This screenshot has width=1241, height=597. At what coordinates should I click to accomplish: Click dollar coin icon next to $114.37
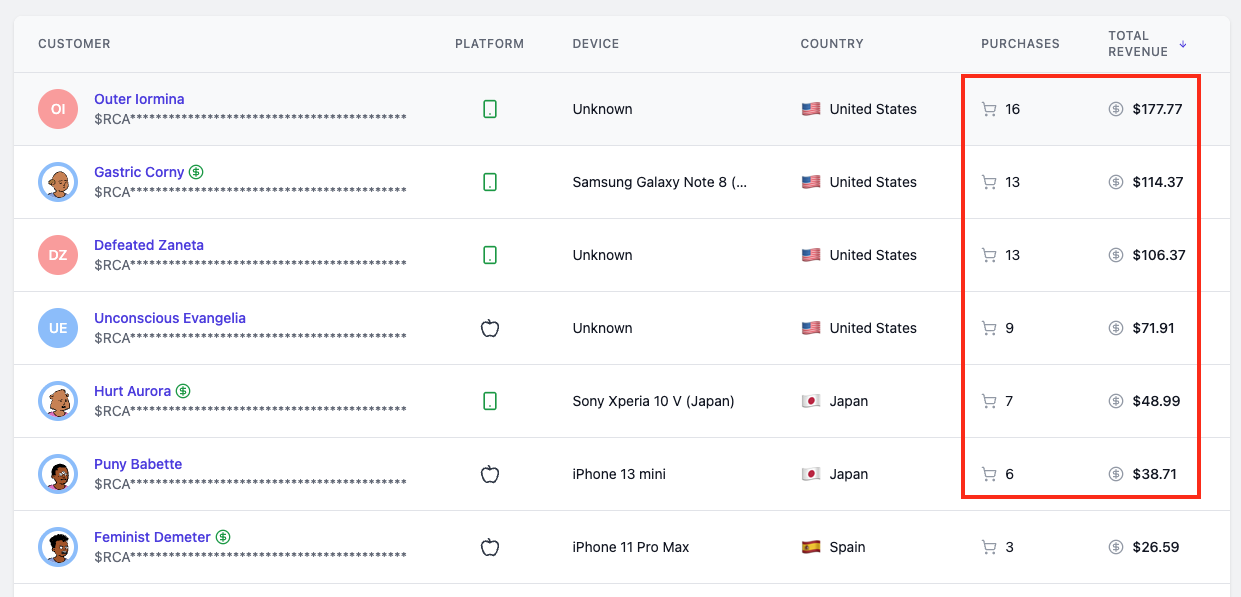click(1116, 182)
